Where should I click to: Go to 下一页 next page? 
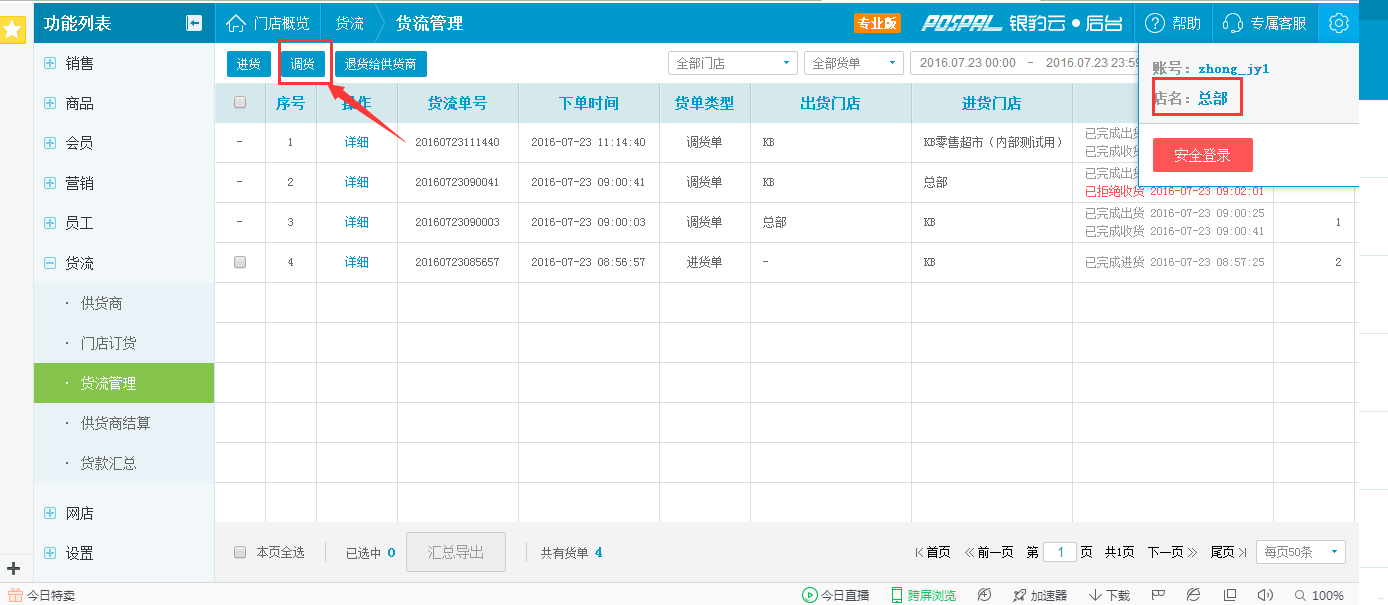[x=1171, y=552]
